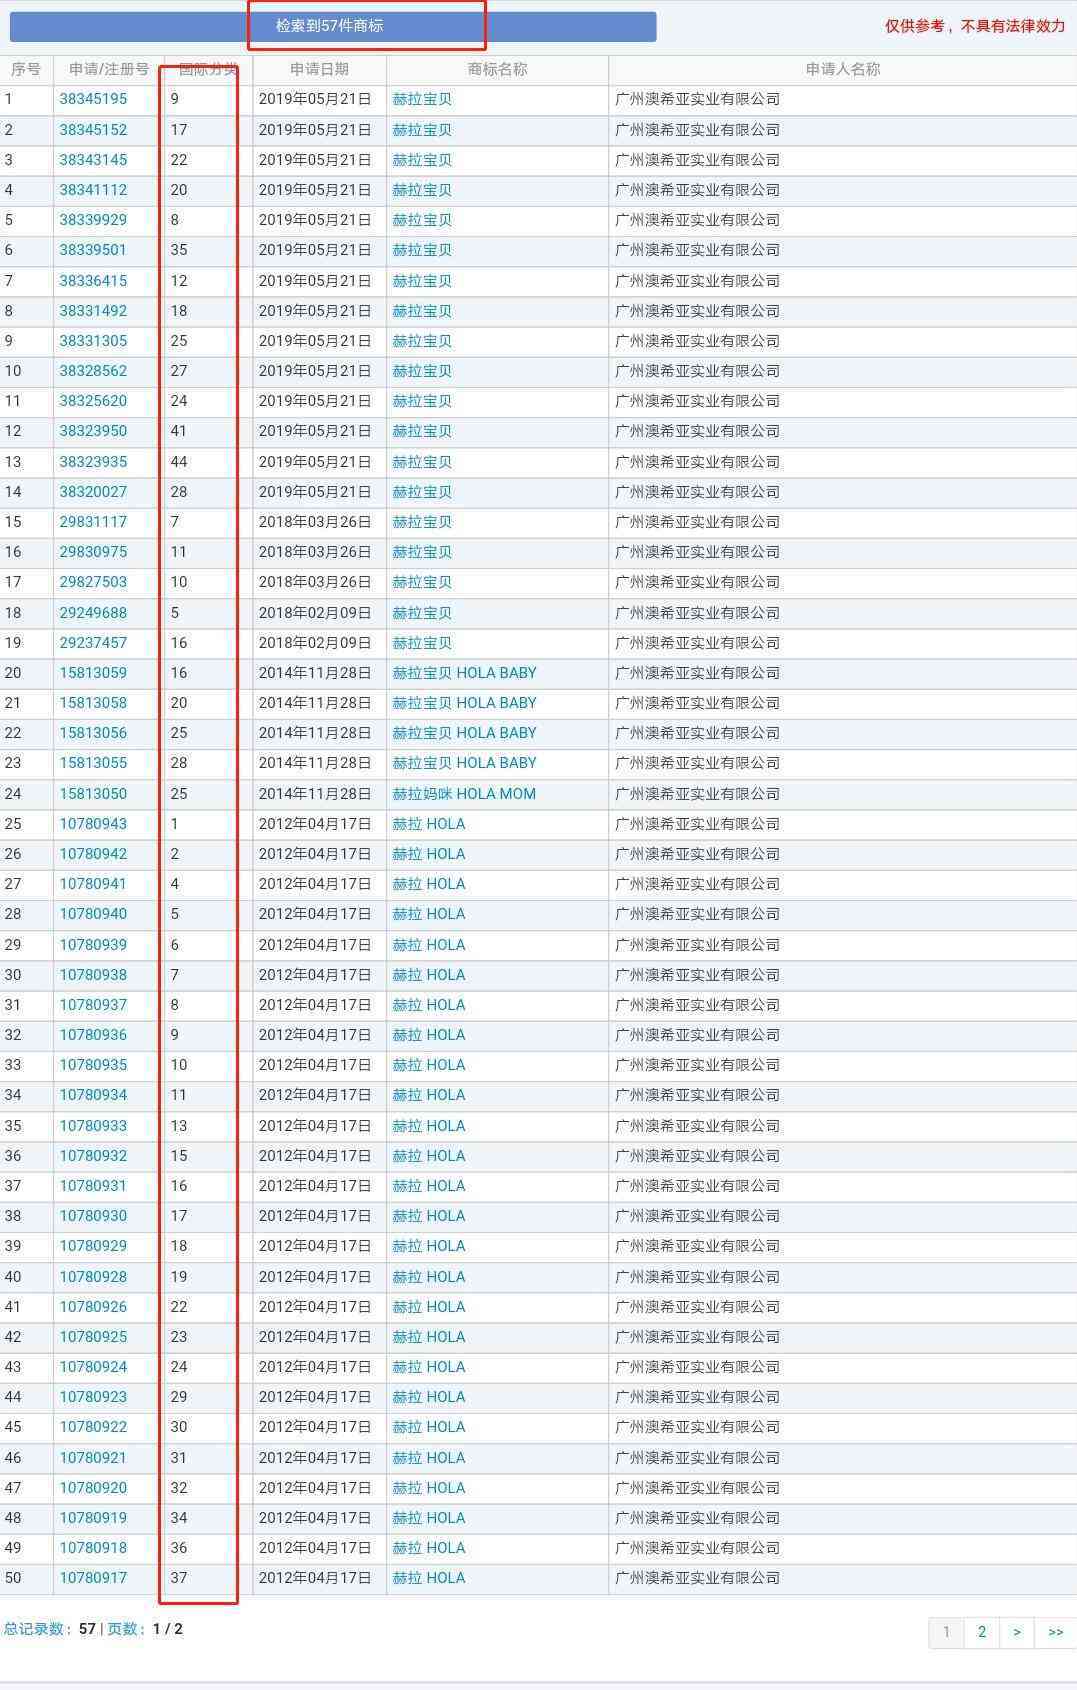This screenshot has width=1077, height=1690.
Task: Open registration number 15813059
Action: tap(93, 673)
